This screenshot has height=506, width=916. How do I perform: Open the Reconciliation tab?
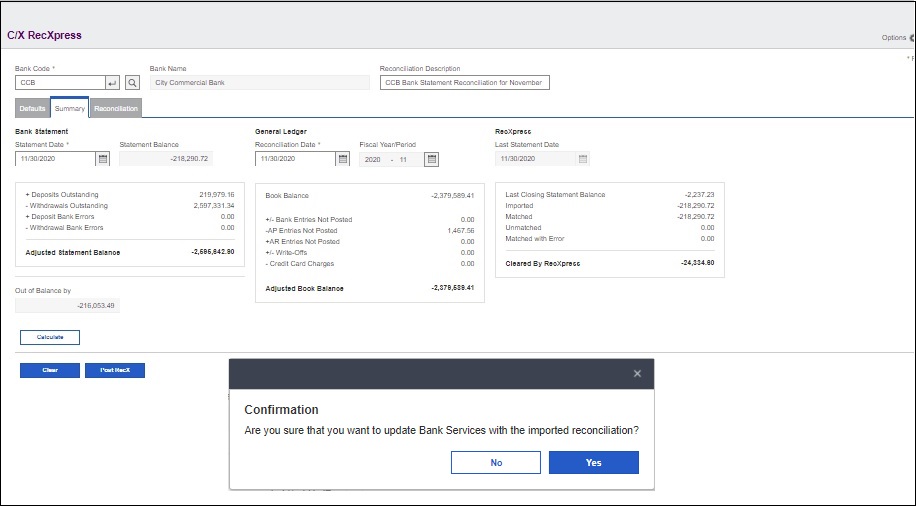click(115, 108)
